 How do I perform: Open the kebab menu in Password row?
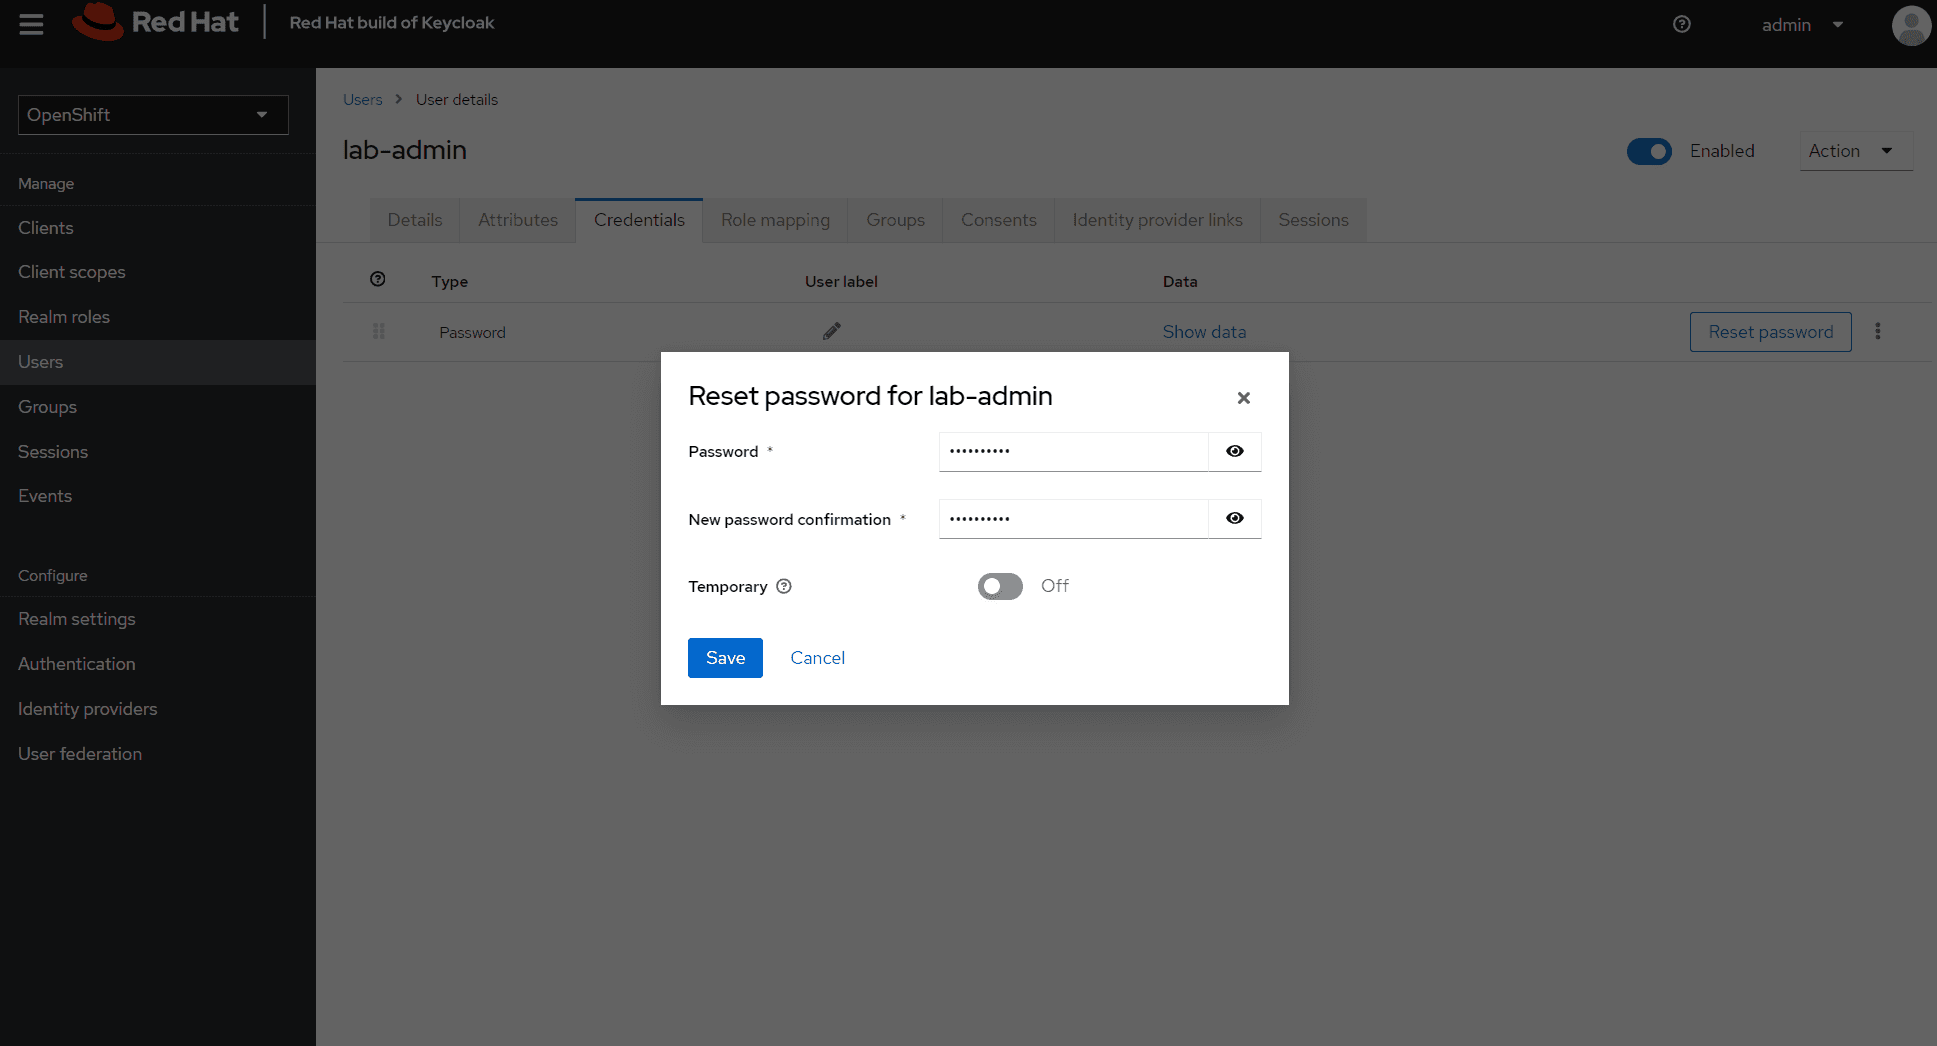click(x=1877, y=331)
